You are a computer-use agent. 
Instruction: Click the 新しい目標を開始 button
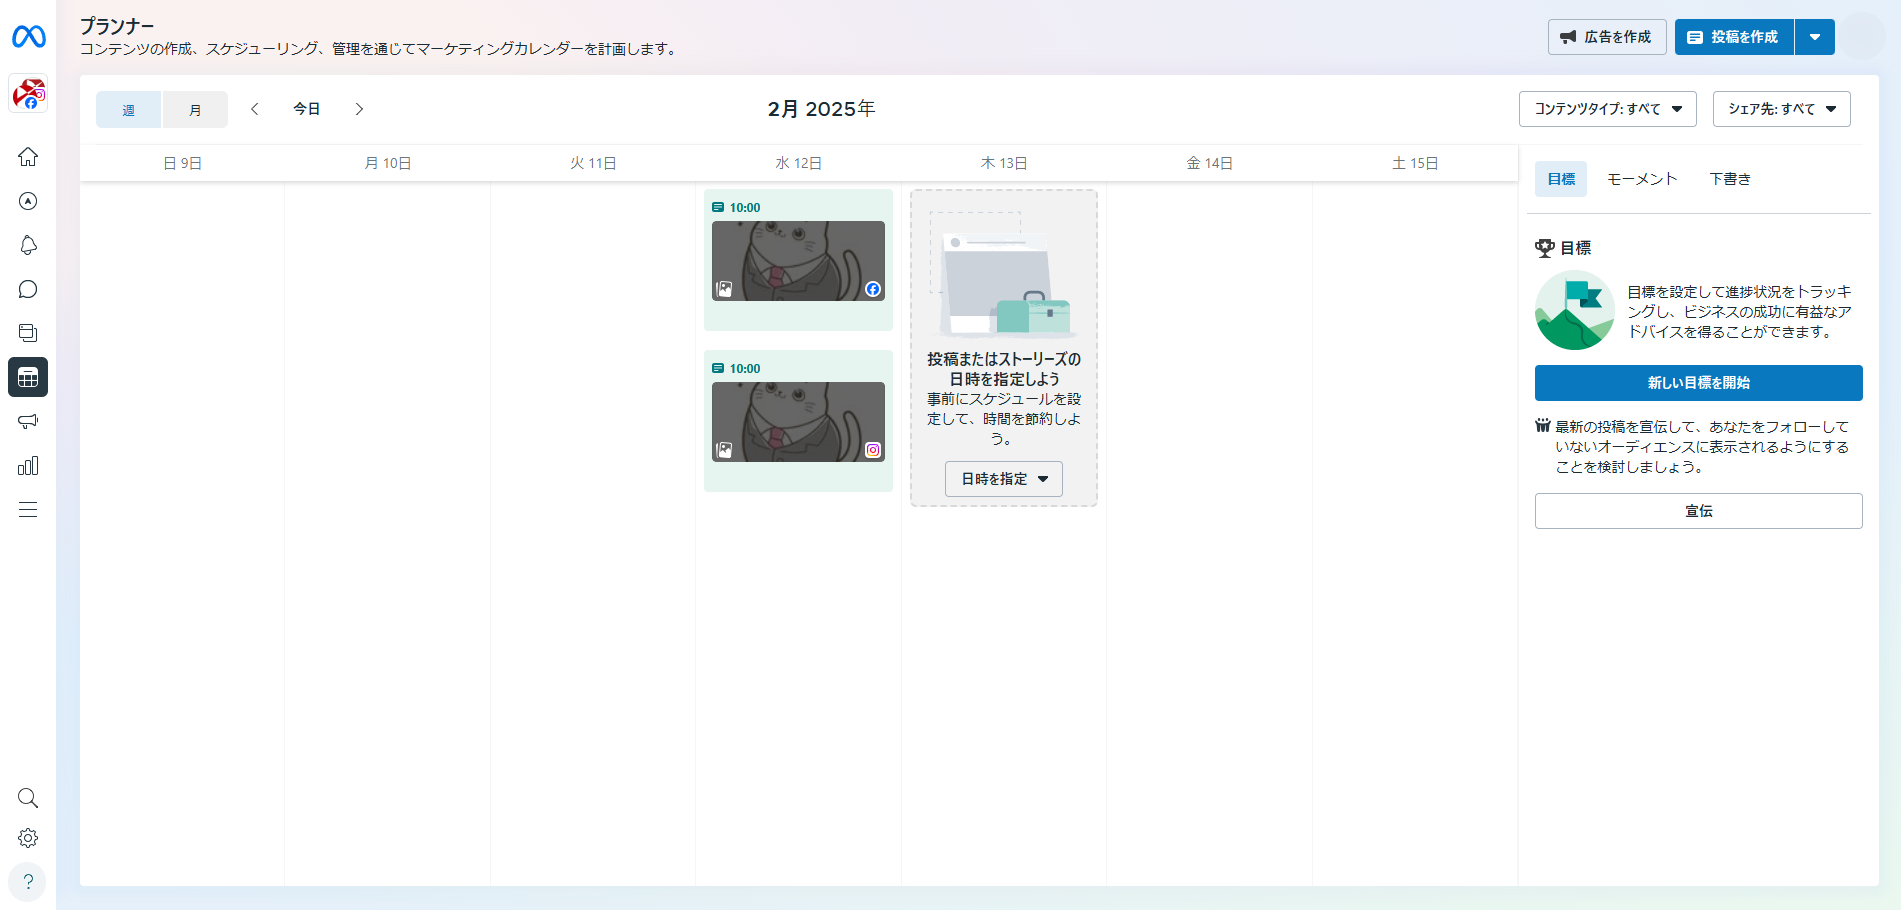[x=1698, y=383]
